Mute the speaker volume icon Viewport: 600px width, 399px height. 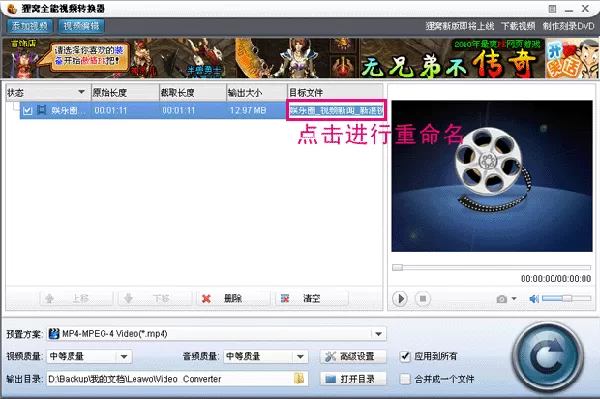click(534, 298)
